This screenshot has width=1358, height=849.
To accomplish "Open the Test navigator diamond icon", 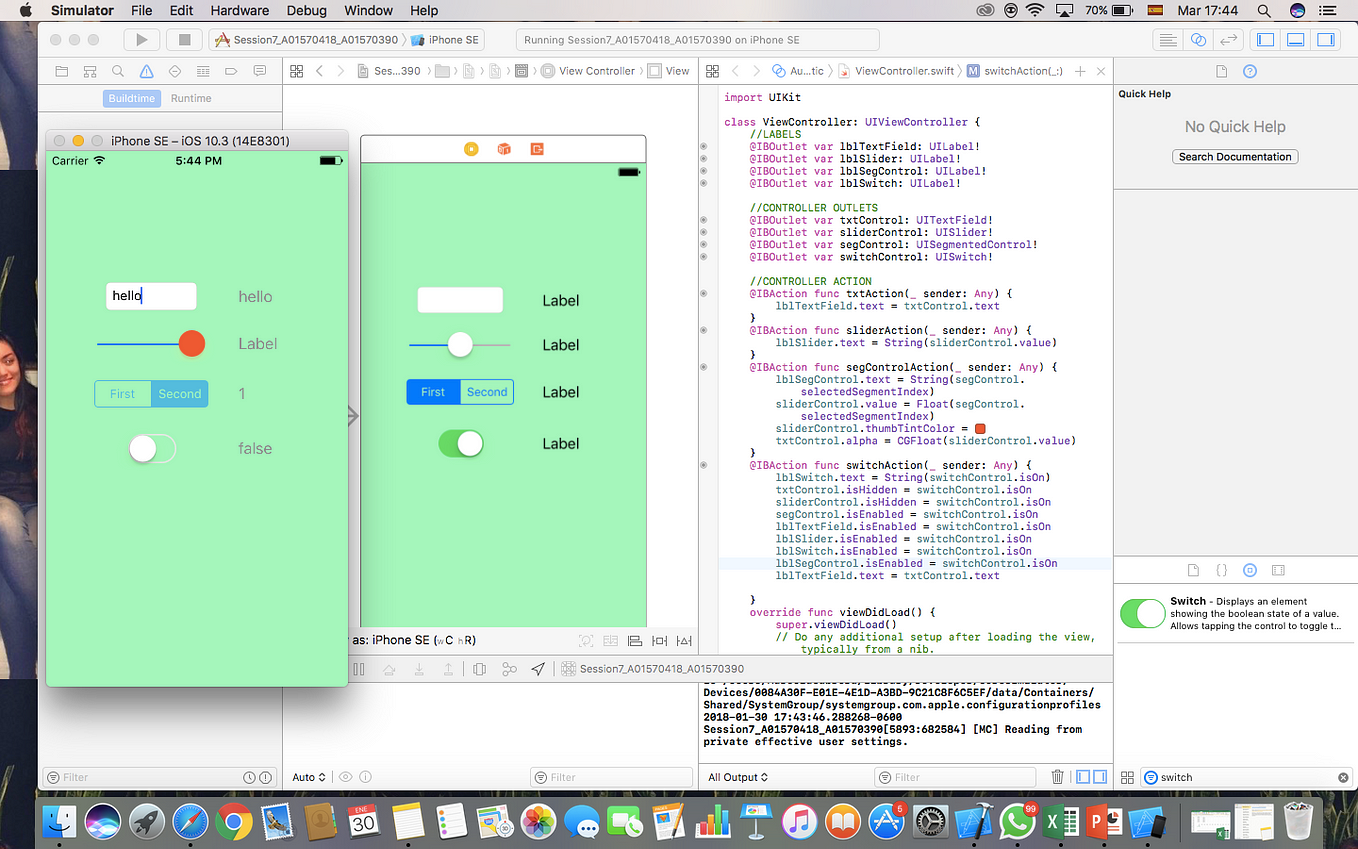I will (x=175, y=71).
